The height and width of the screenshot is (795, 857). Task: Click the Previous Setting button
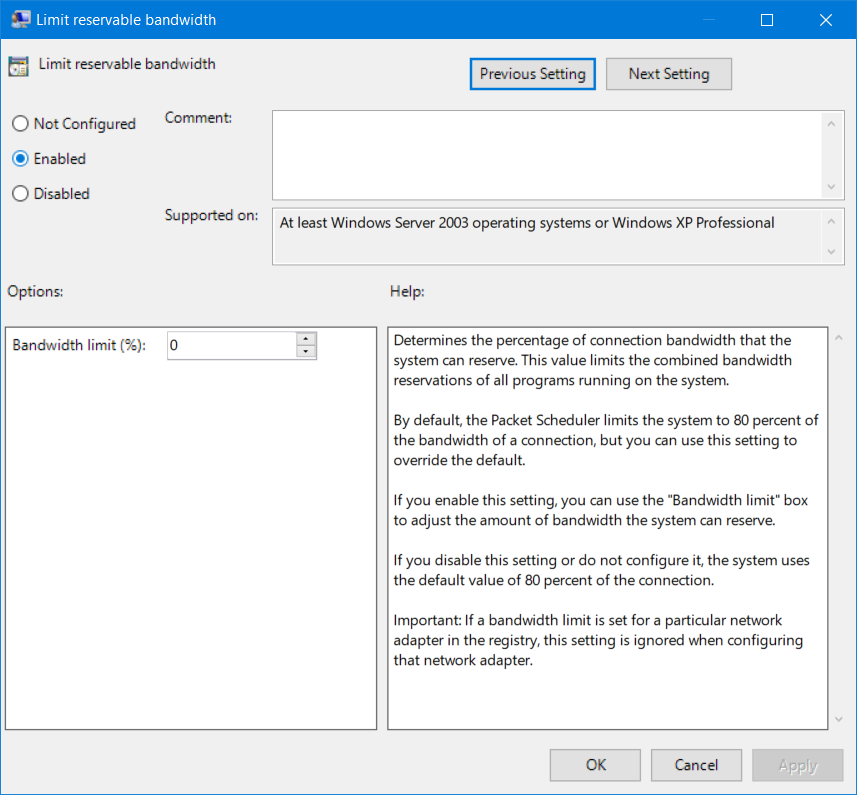click(x=532, y=74)
